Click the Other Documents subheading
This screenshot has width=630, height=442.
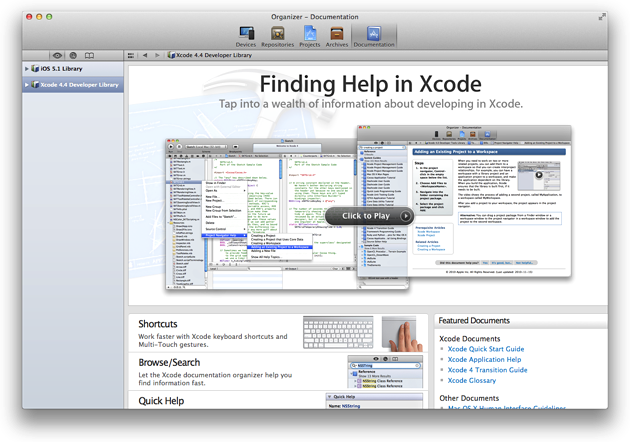click(469, 398)
